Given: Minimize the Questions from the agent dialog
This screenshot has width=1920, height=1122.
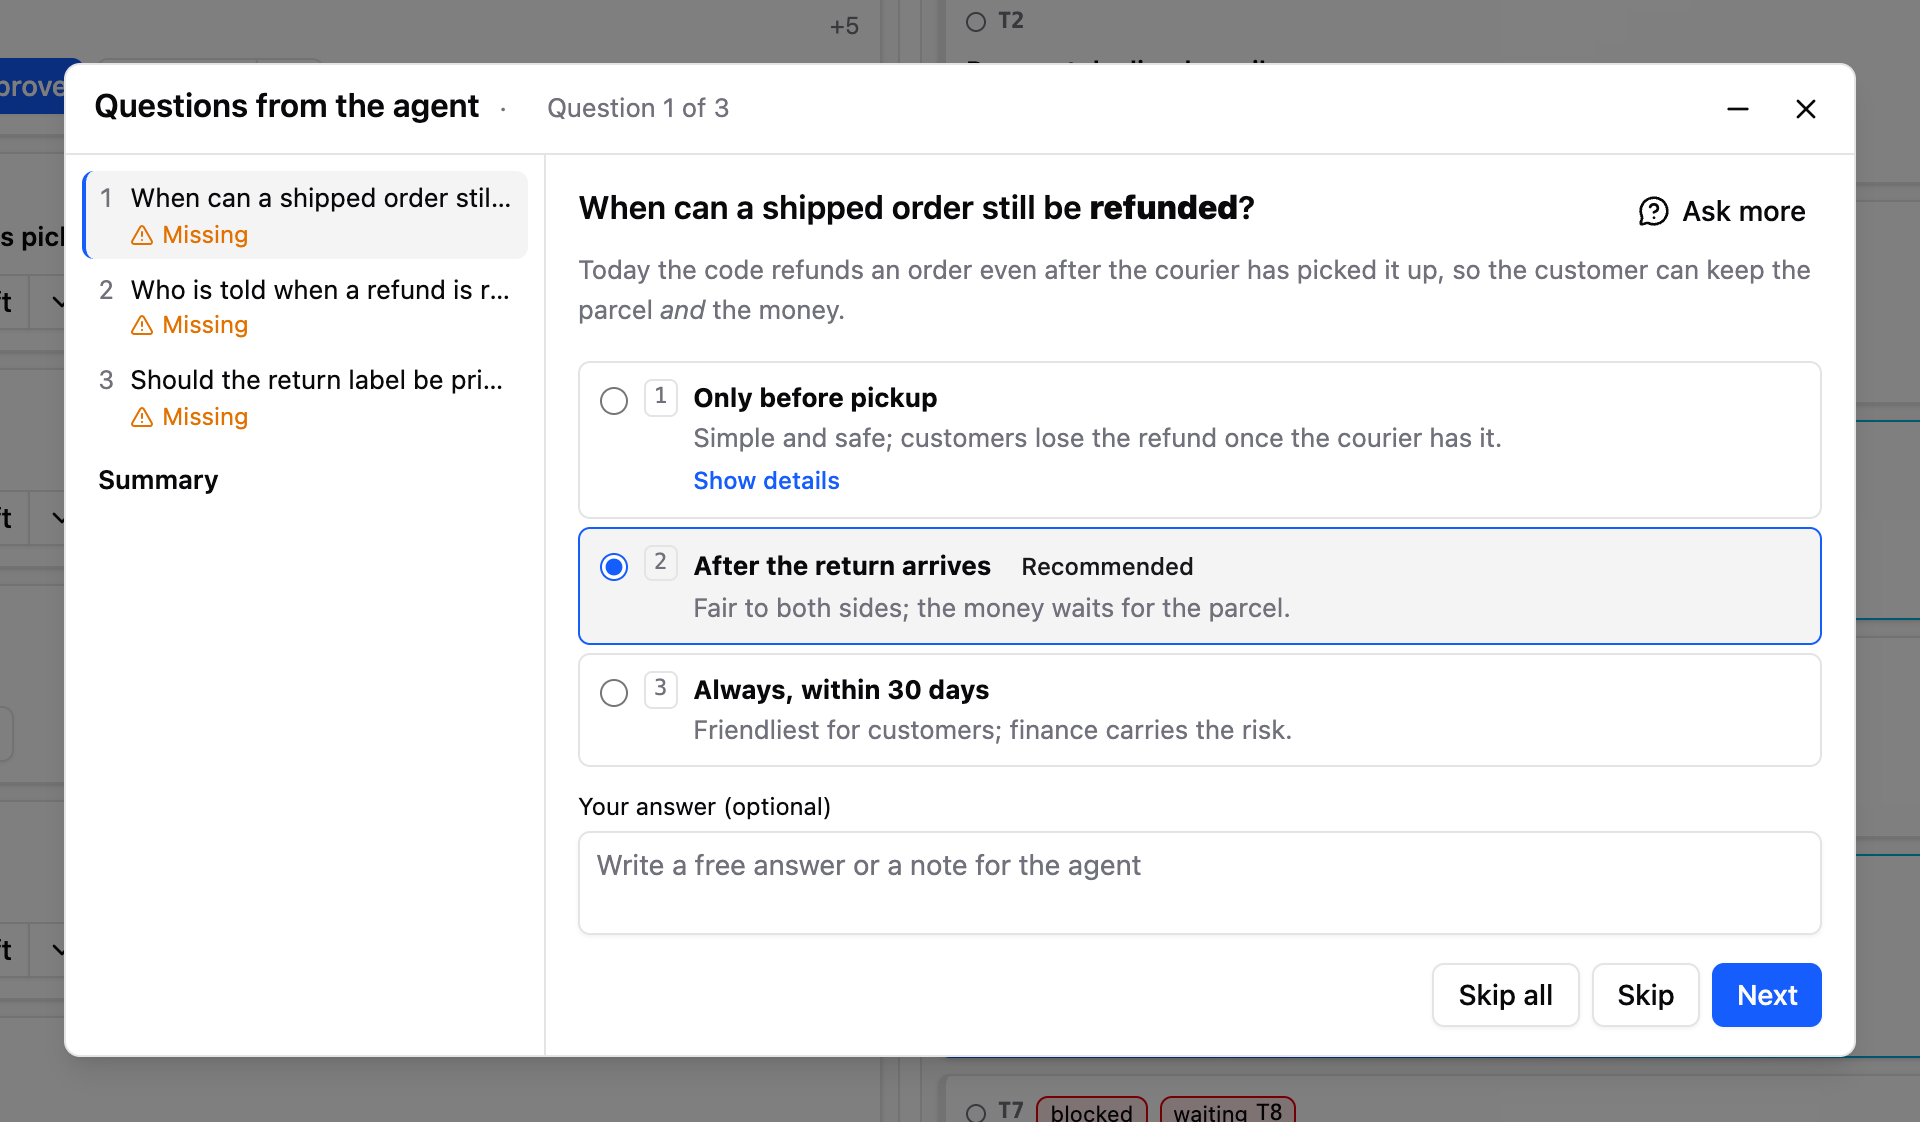Looking at the screenshot, I should tap(1738, 109).
